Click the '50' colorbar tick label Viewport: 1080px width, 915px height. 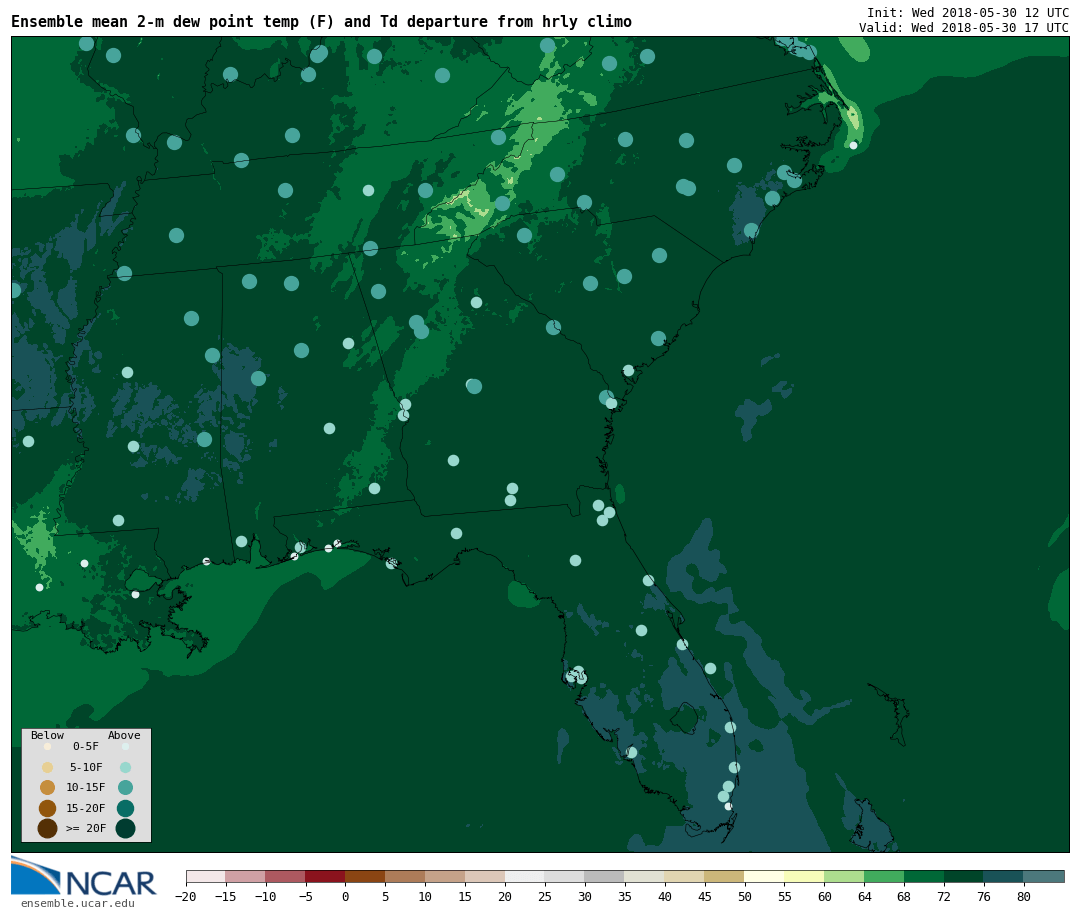click(x=745, y=896)
